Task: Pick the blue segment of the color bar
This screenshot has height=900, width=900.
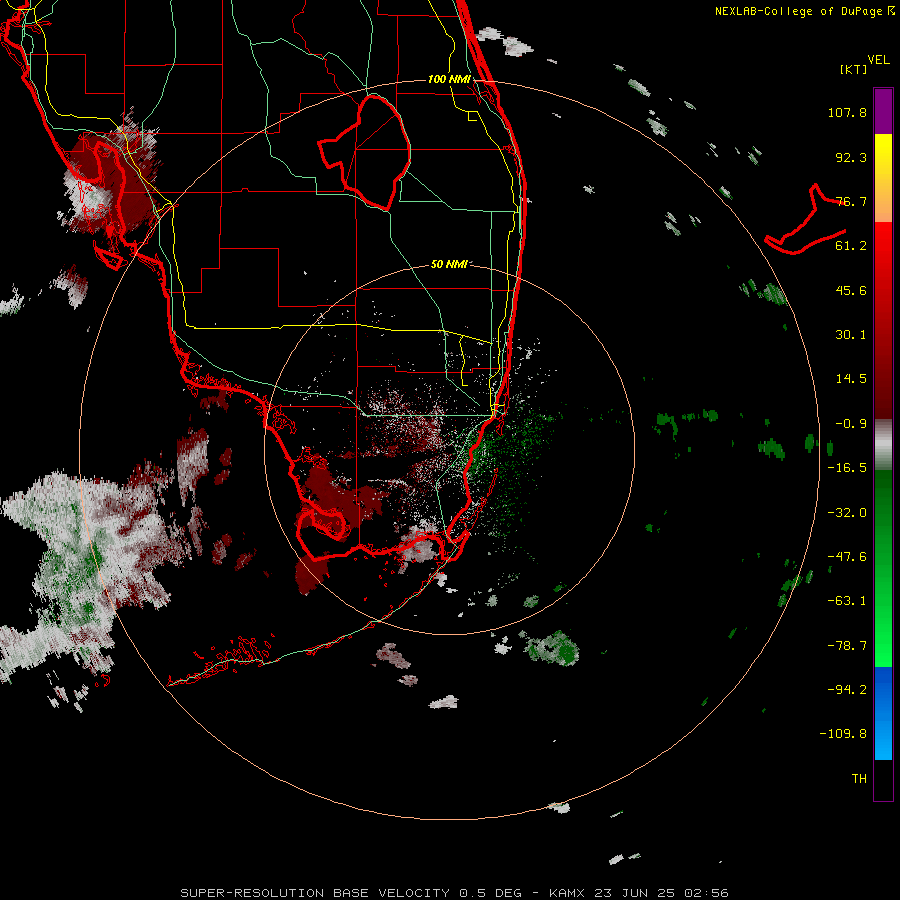Action: pos(883,713)
